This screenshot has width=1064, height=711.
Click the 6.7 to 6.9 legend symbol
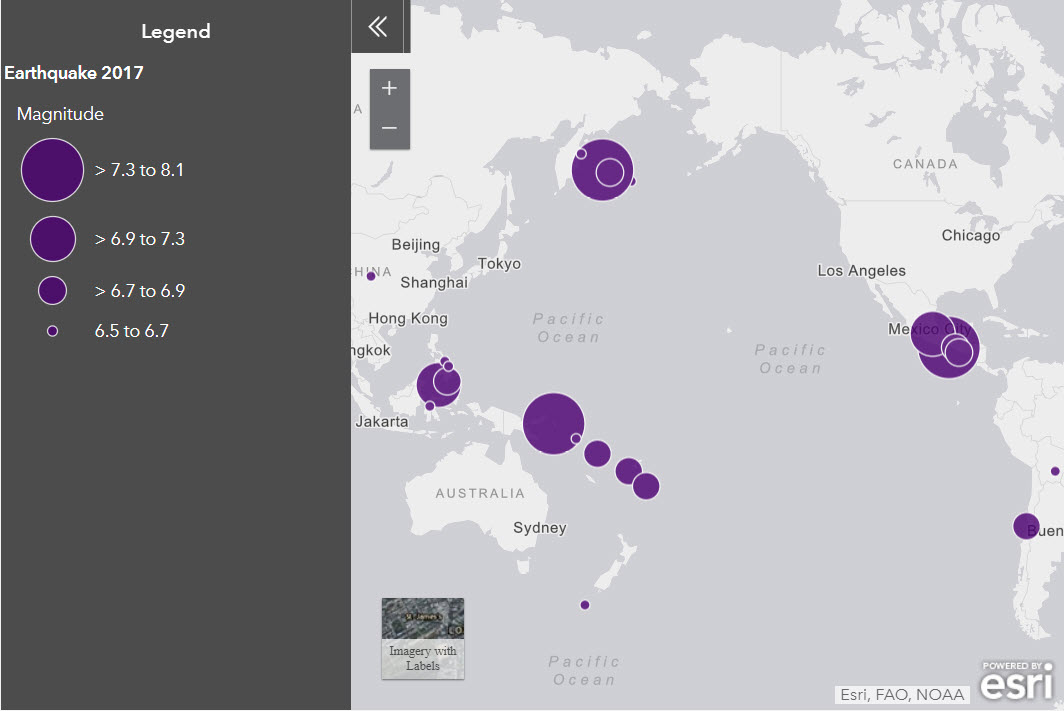(x=52, y=290)
